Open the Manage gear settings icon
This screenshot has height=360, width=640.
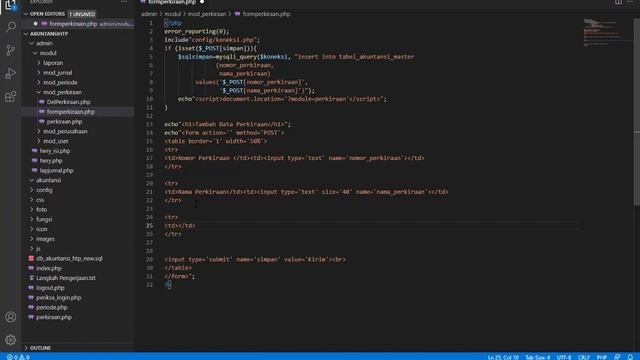11,340
